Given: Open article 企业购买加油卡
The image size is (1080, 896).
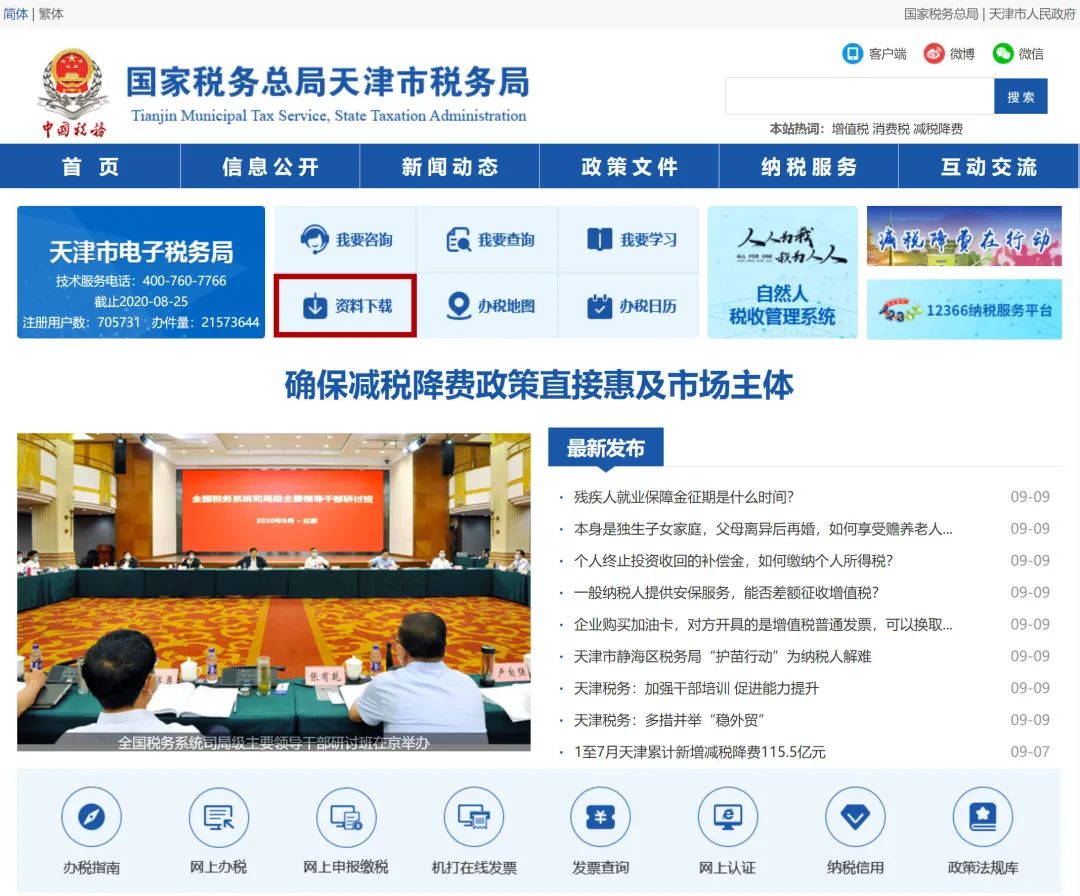Looking at the screenshot, I should tap(763, 625).
